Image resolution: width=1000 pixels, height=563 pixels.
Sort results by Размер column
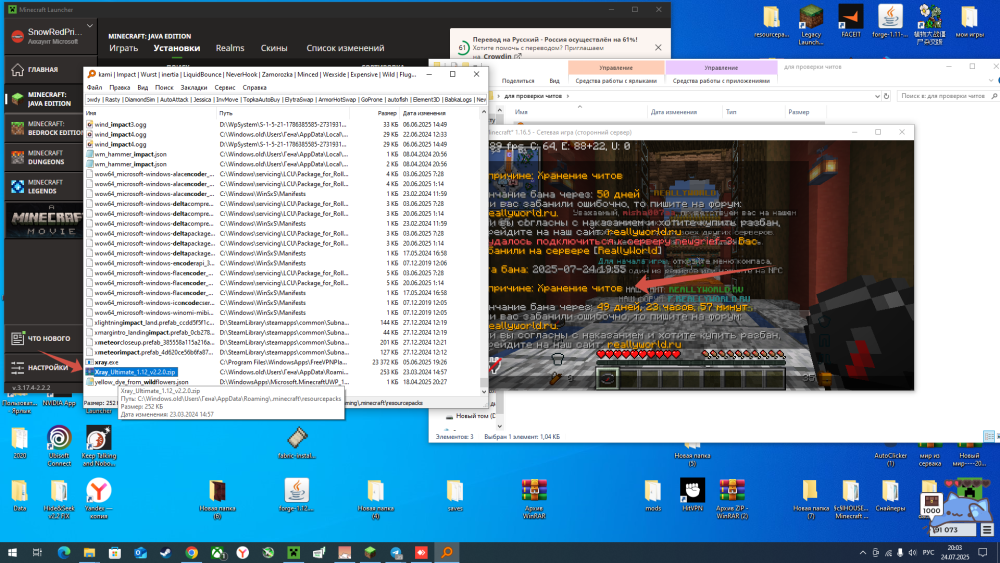click(x=375, y=113)
